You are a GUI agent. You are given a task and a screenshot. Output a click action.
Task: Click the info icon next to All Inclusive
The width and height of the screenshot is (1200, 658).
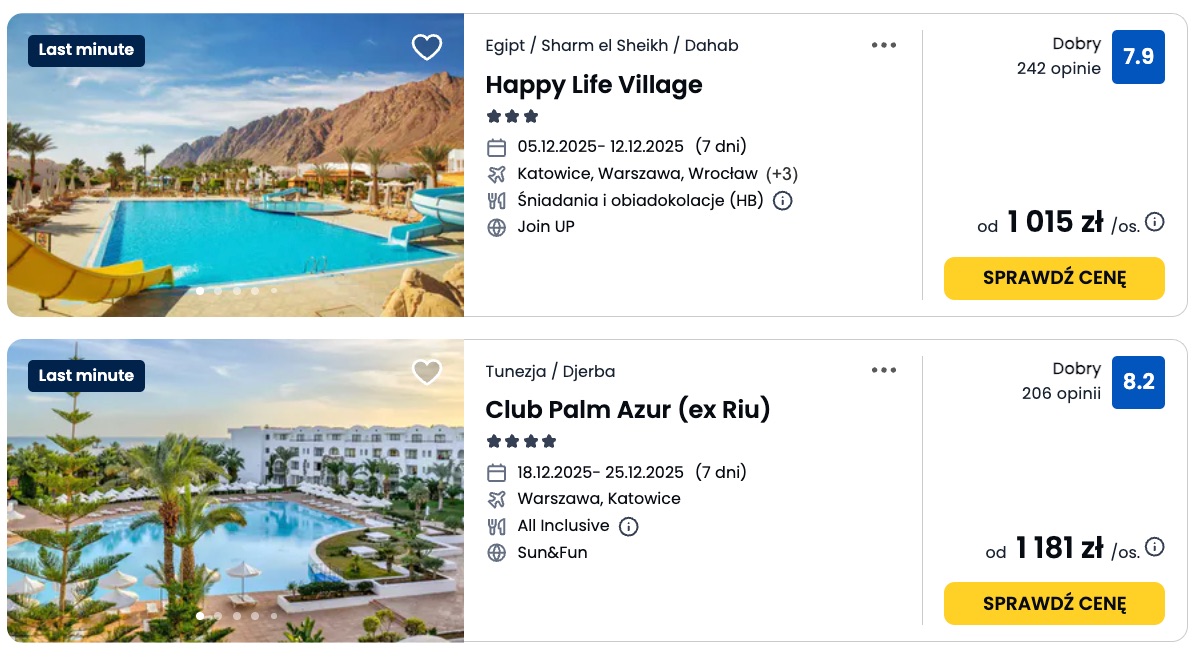(629, 525)
